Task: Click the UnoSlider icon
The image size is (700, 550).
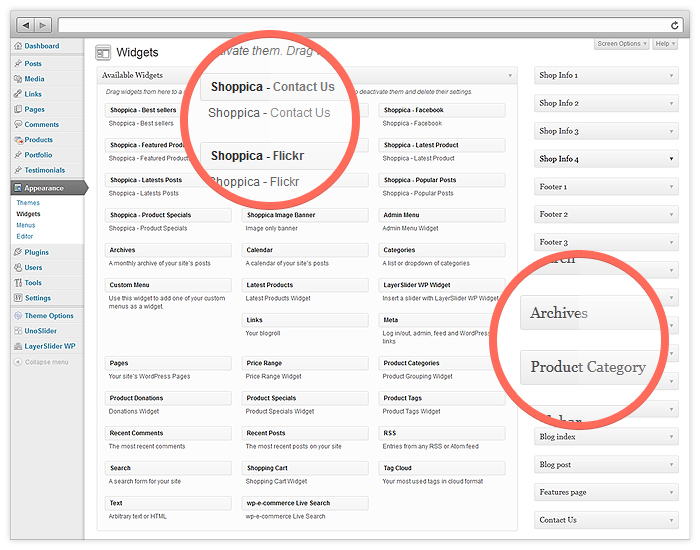Action: tap(18, 331)
